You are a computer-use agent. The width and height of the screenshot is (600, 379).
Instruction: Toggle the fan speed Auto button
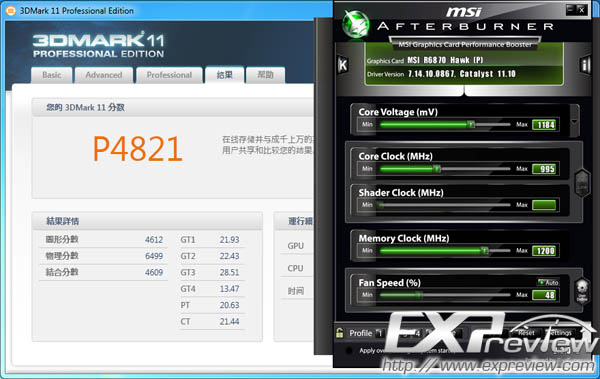pyautogui.click(x=548, y=283)
